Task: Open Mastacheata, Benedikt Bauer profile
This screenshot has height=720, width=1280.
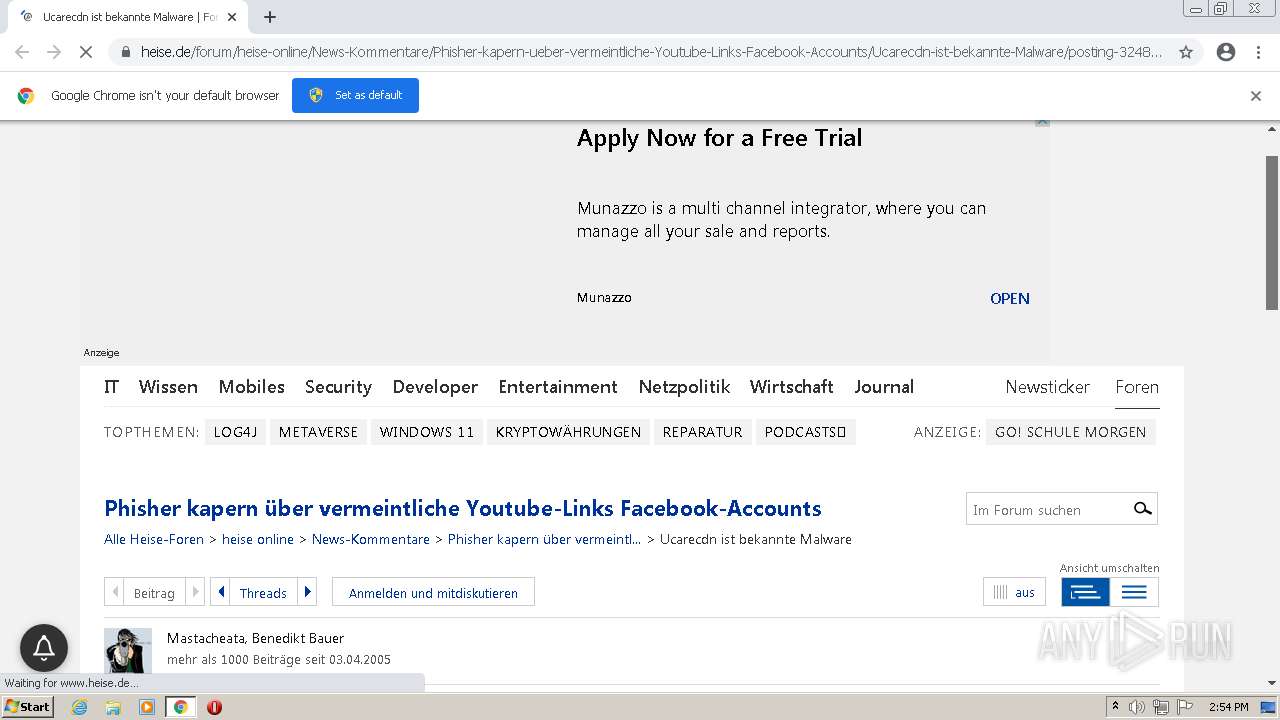Action: (x=255, y=638)
